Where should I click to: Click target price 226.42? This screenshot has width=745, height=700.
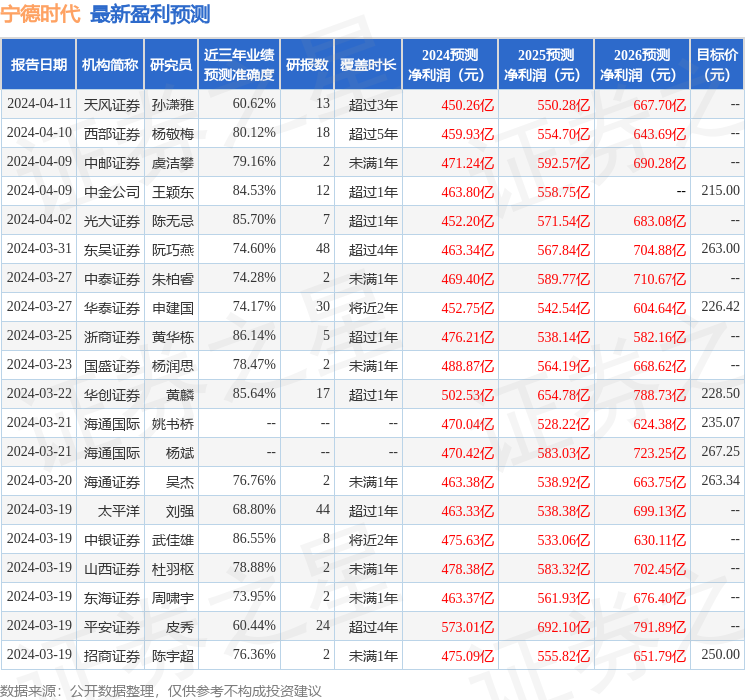(x=720, y=307)
